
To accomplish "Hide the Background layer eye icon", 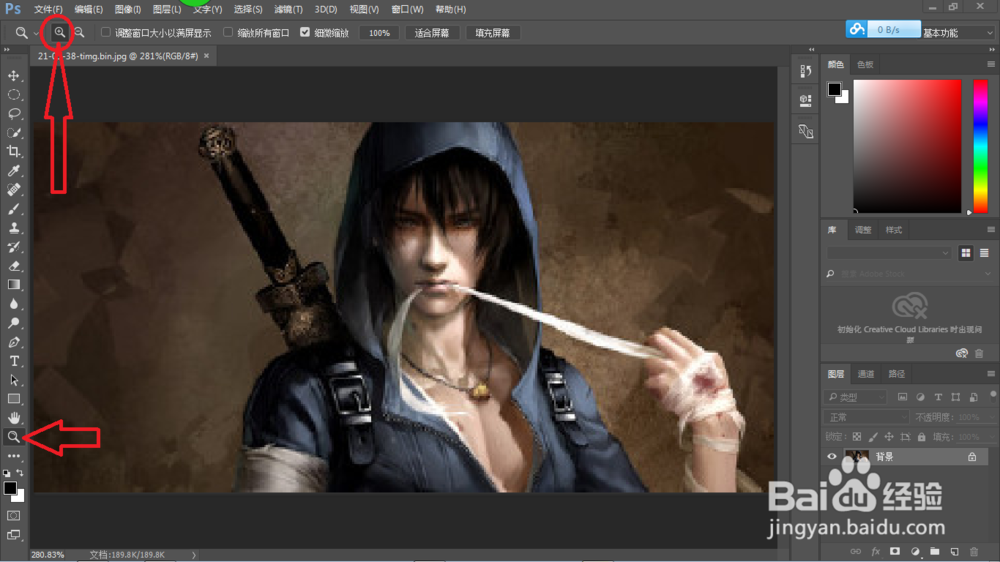I will pos(832,457).
